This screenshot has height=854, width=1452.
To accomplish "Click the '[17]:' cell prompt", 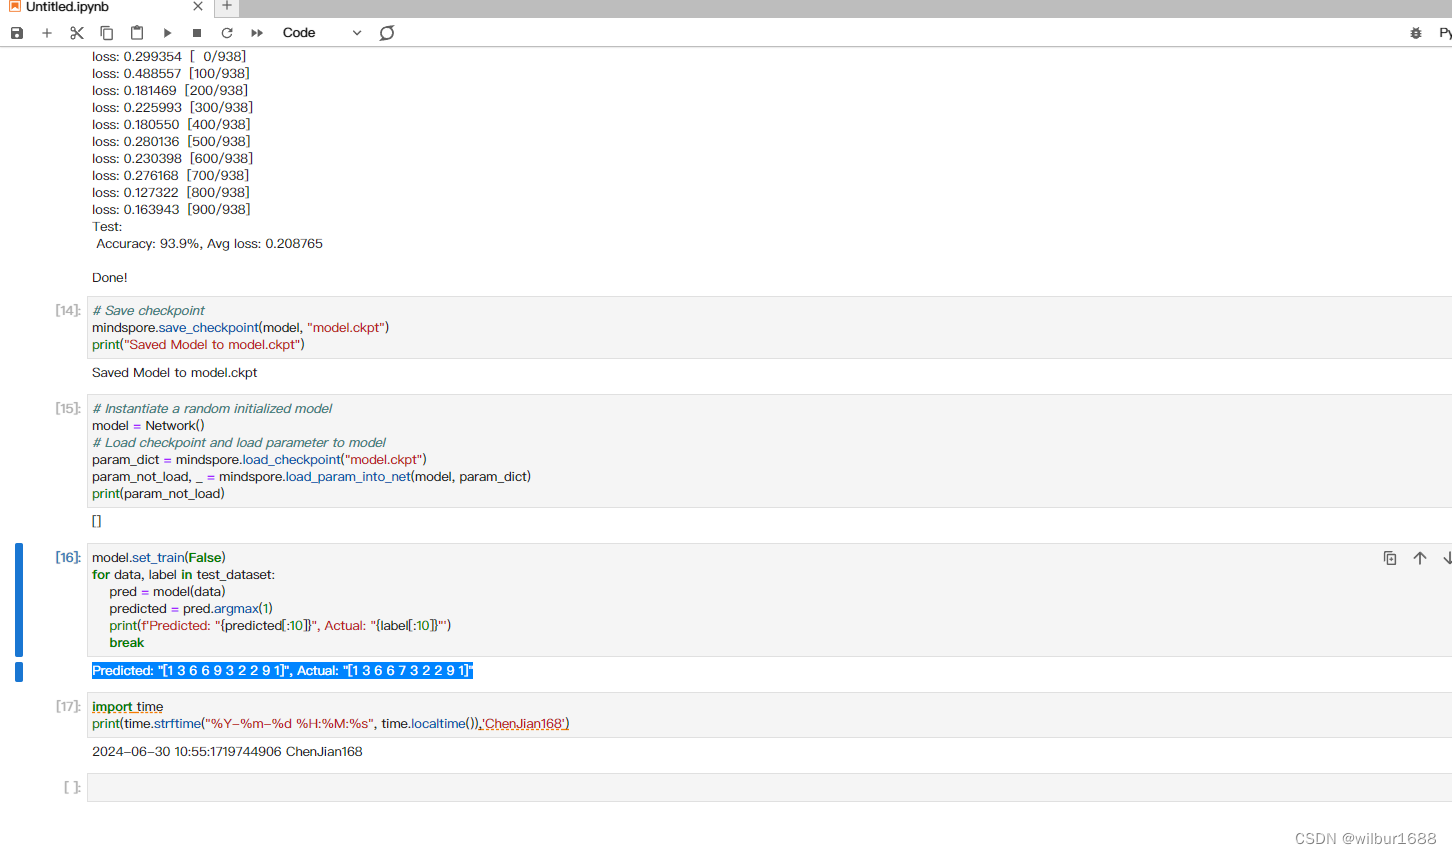I will pyautogui.click(x=68, y=707).
